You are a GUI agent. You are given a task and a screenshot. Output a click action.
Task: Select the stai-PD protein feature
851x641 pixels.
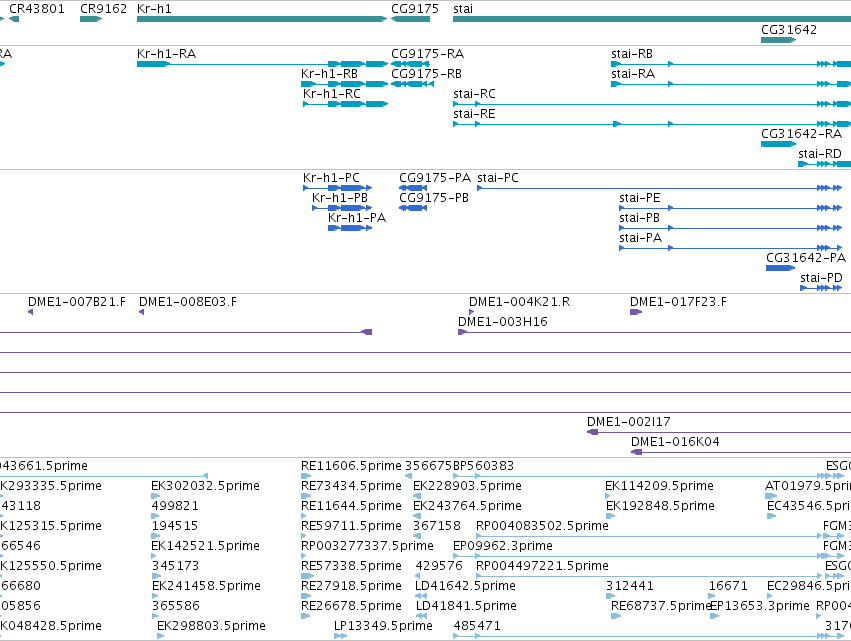821,288
